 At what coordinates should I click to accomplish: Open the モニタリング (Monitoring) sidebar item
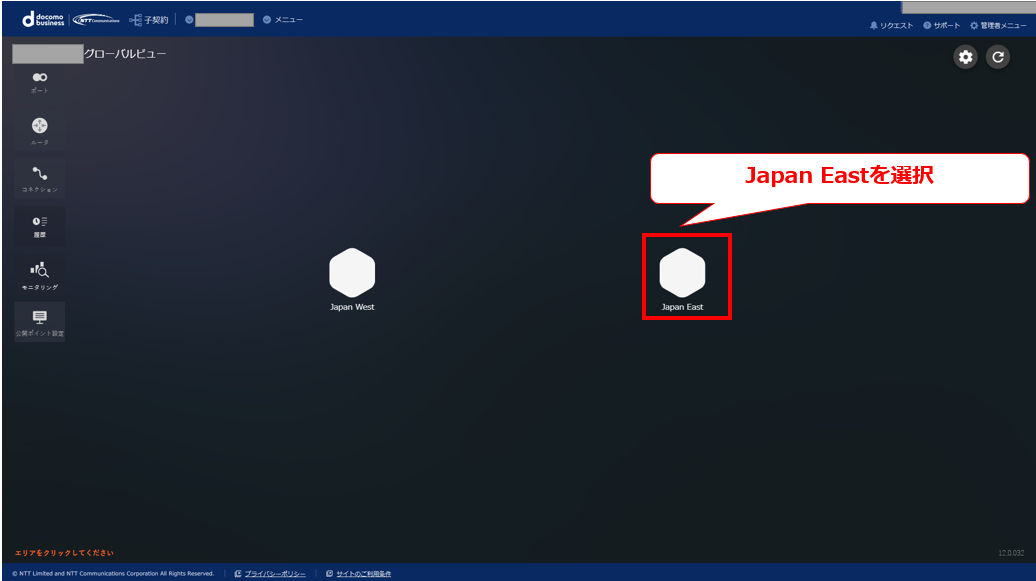pos(40,275)
